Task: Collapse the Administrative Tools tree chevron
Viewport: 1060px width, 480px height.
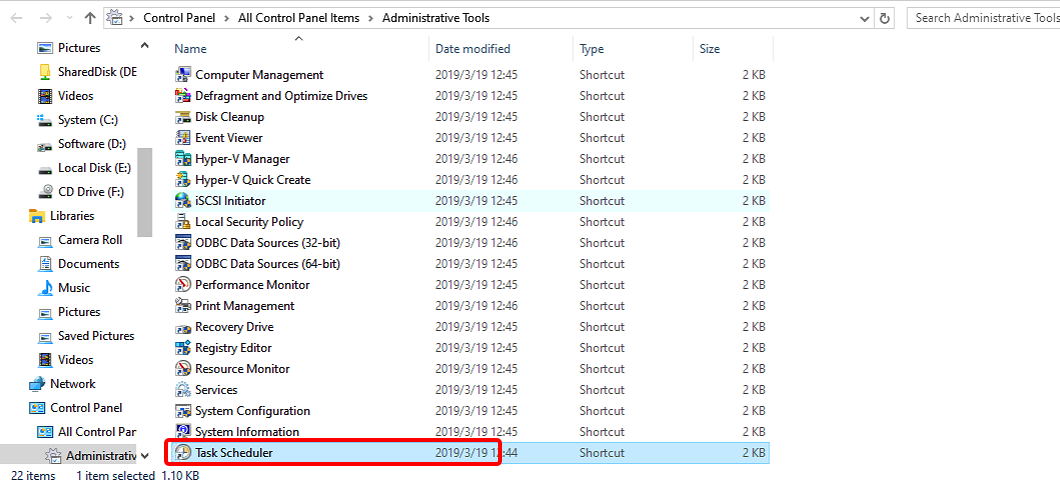Action: click(x=145, y=456)
